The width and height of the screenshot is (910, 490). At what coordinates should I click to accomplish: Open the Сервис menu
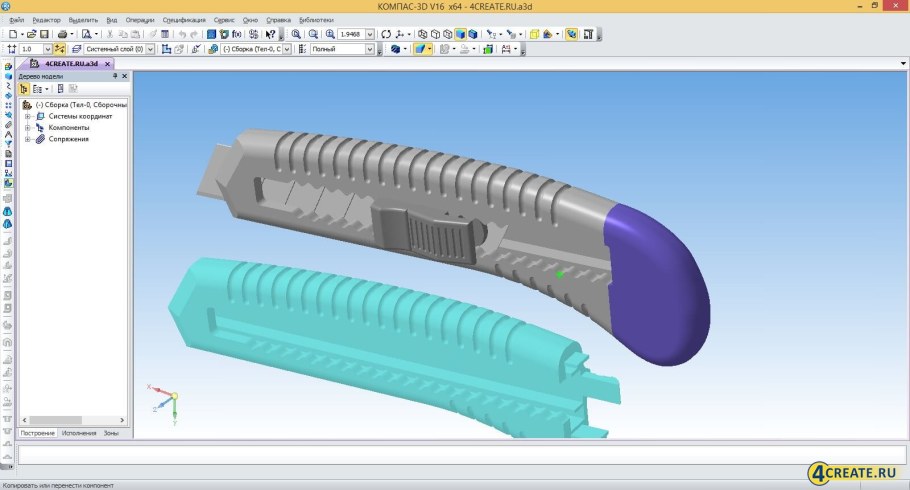click(224, 20)
